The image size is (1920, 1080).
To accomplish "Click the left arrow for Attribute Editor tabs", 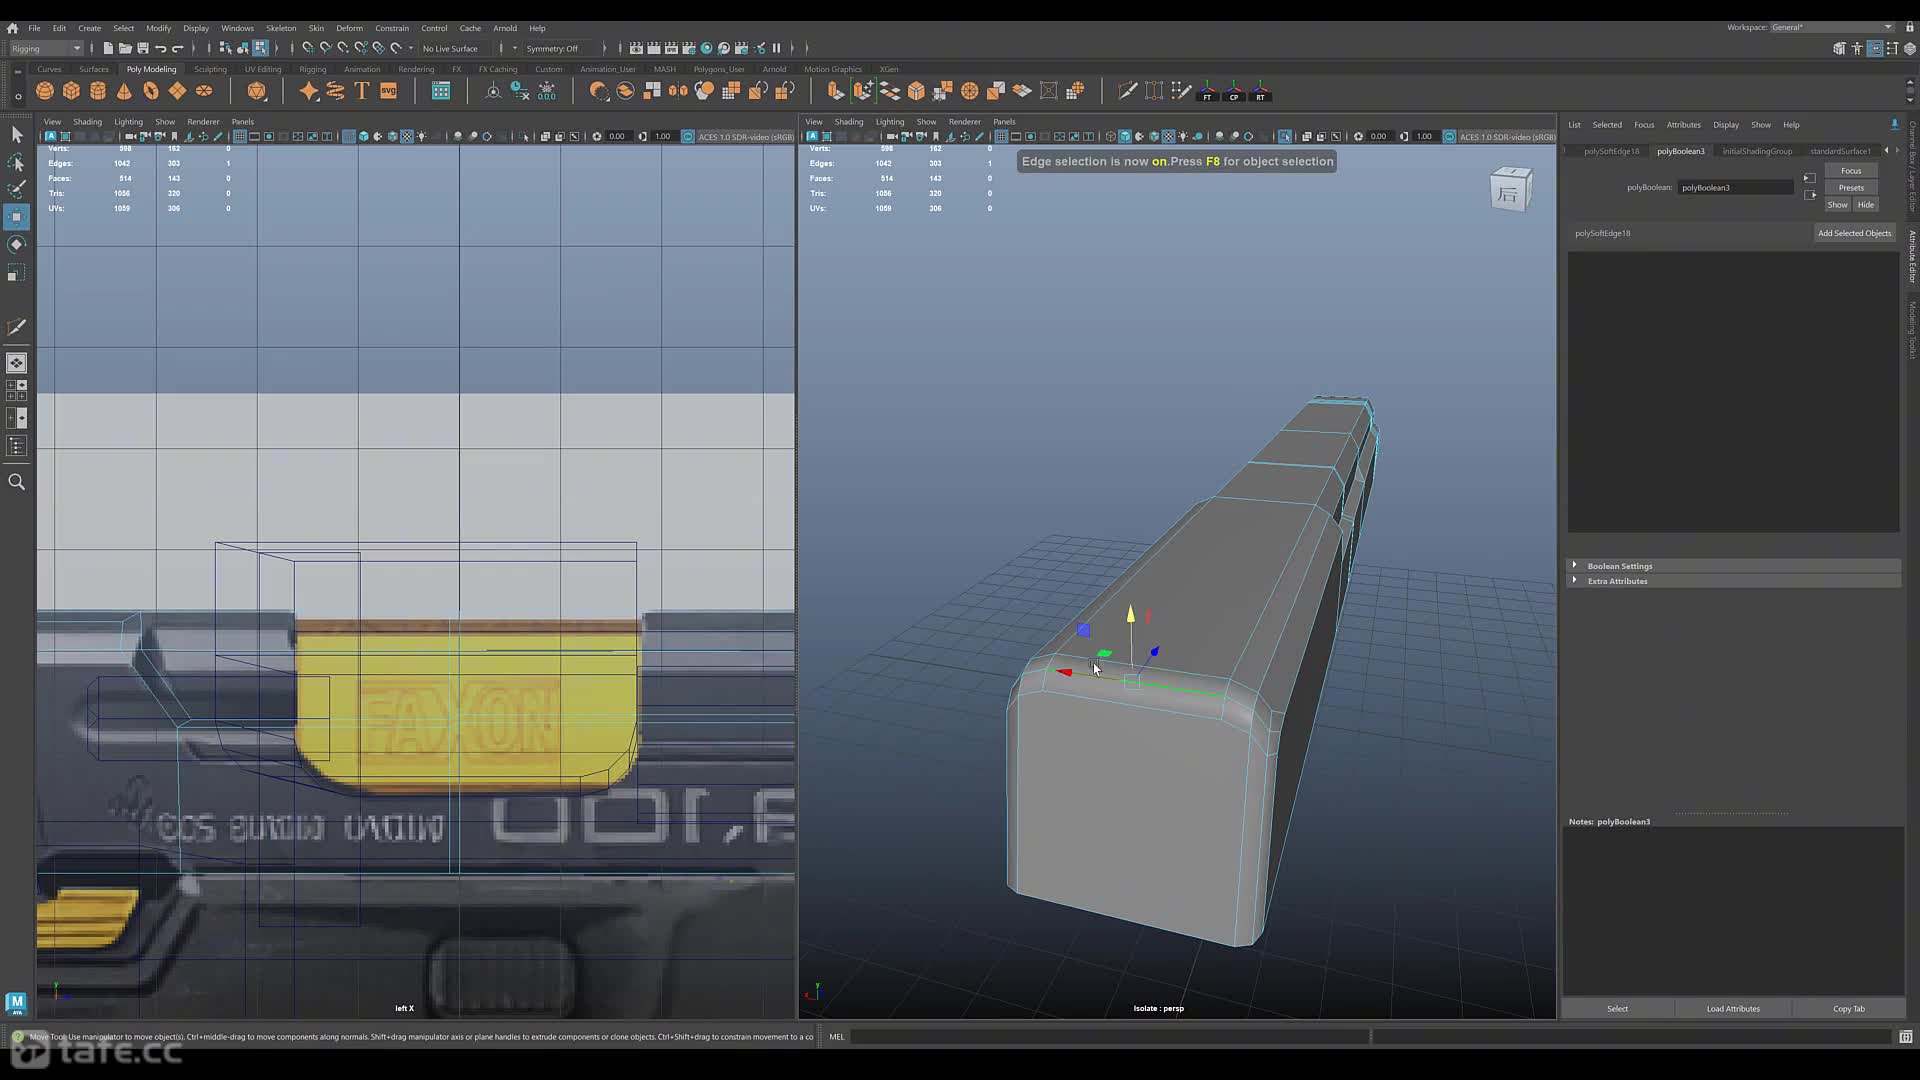I will coord(1886,150).
